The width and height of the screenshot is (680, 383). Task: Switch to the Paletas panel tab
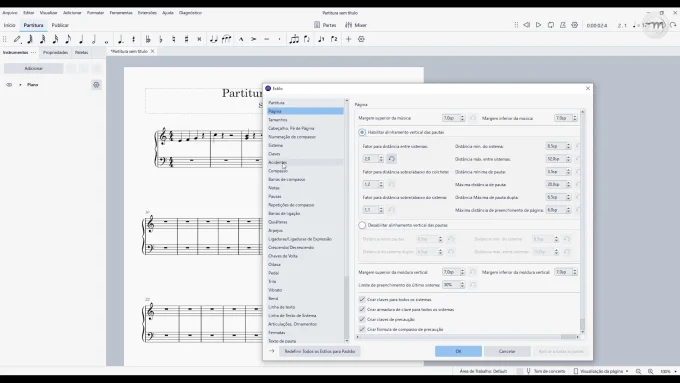82,52
